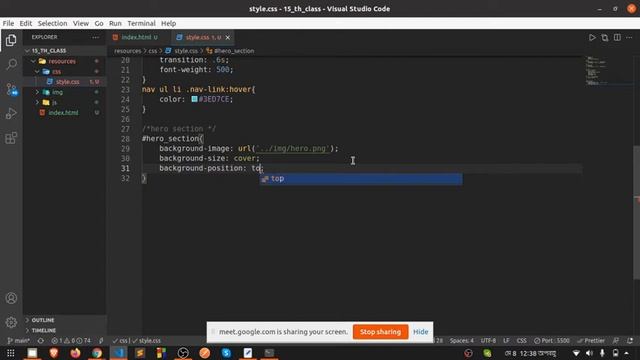Viewport: 640px width, 360px height.
Task: Click the synchronize changes icon
Action: (41, 340)
